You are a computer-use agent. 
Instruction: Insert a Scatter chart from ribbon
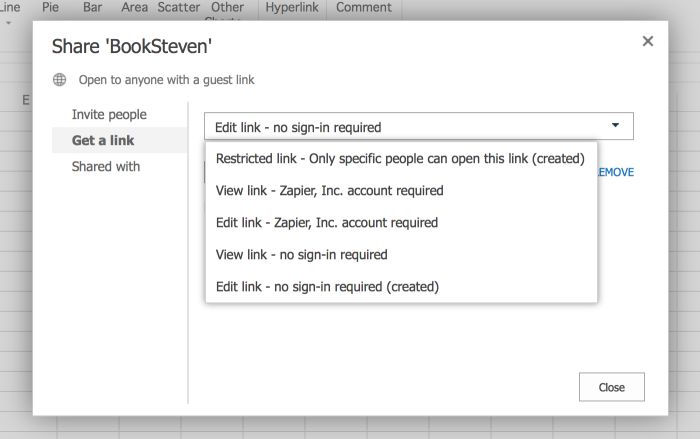179,8
